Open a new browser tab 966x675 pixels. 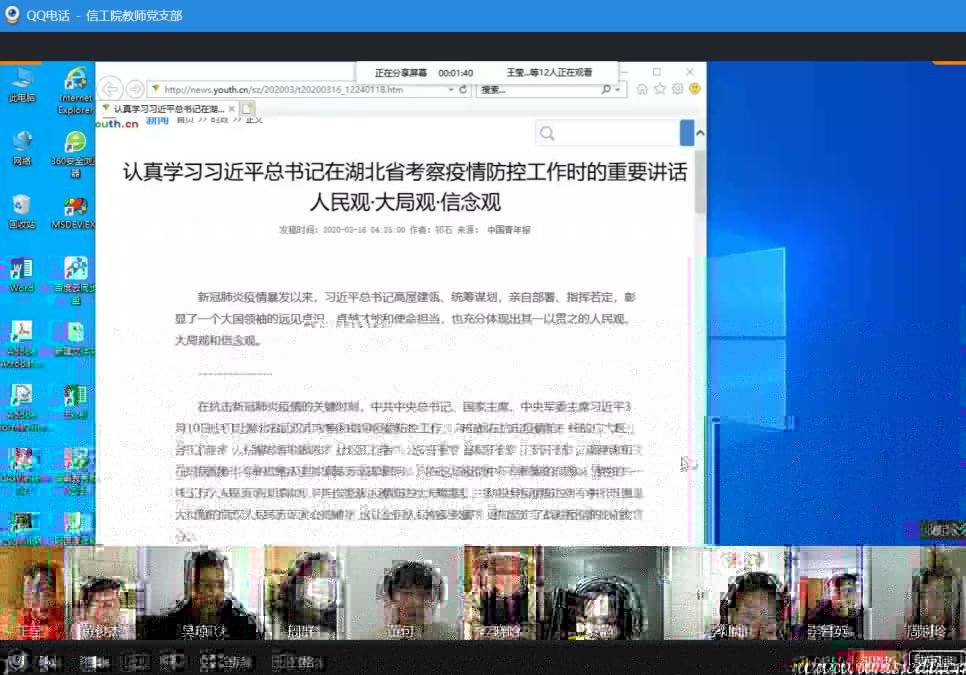pos(247,108)
